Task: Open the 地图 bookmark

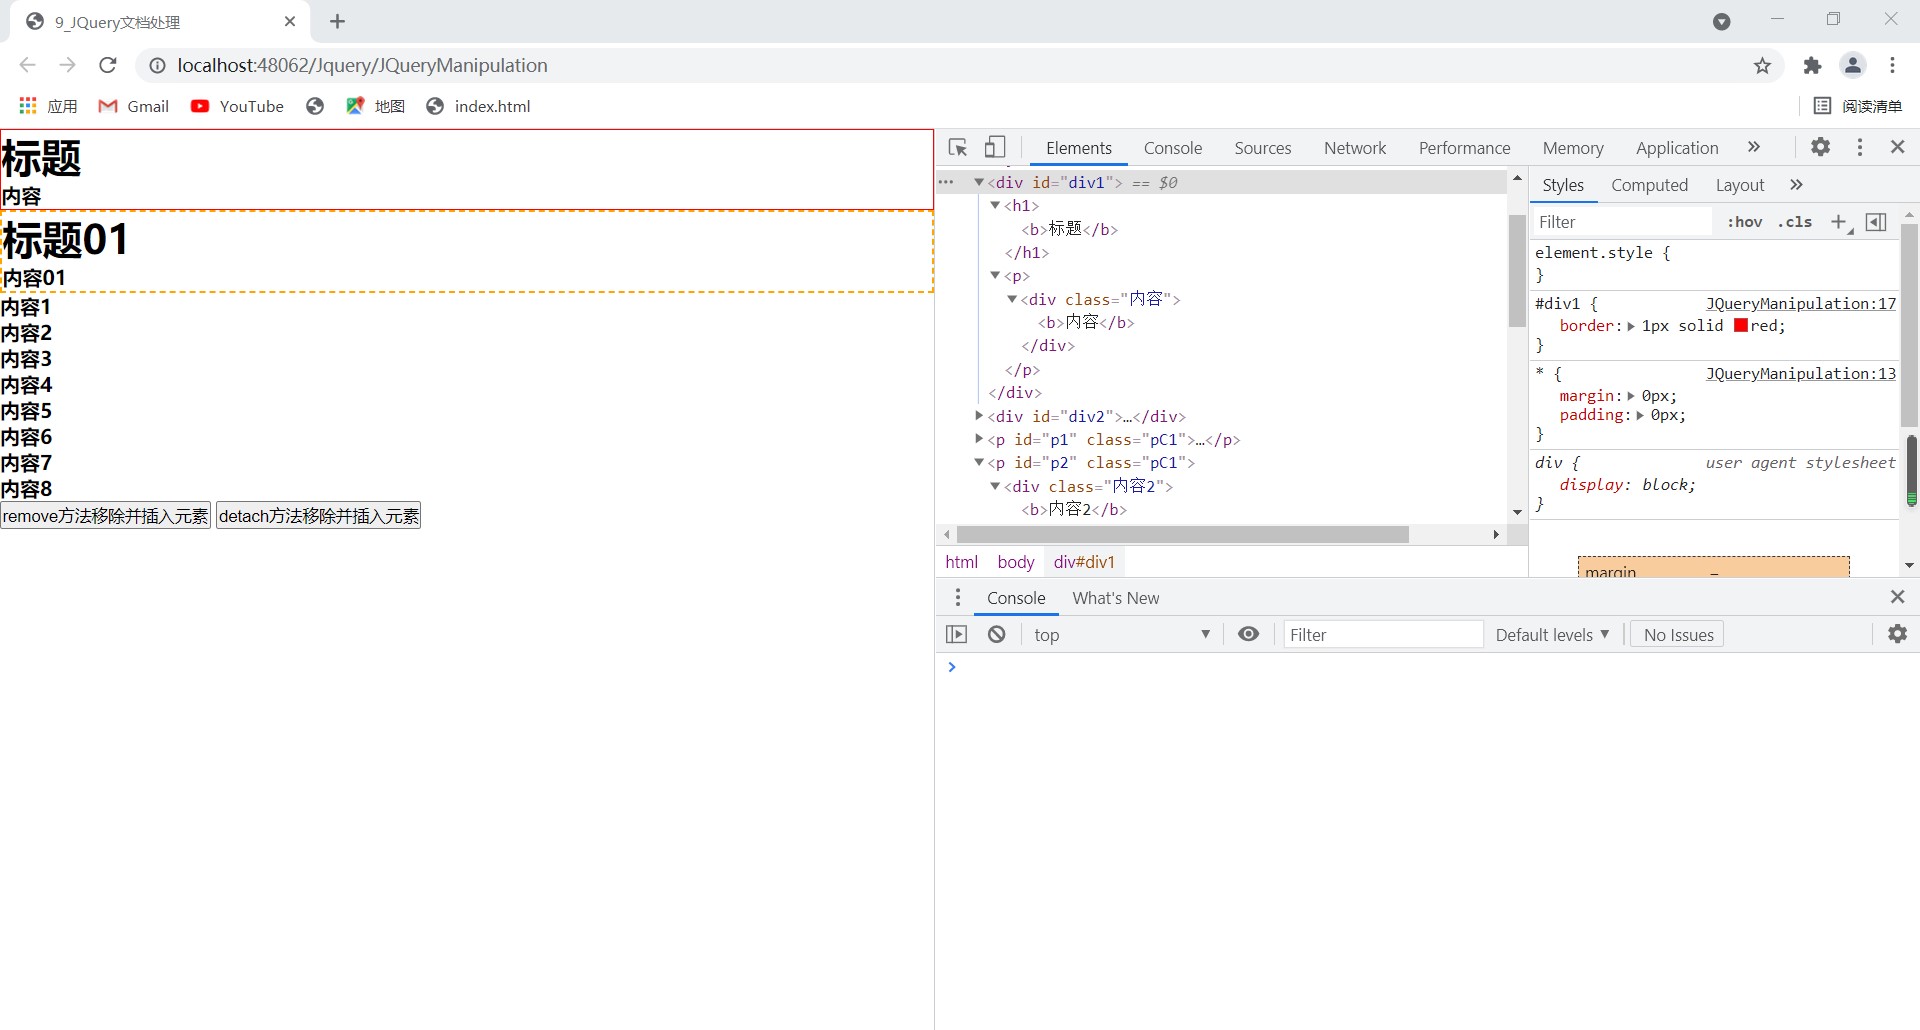Action: click(375, 106)
